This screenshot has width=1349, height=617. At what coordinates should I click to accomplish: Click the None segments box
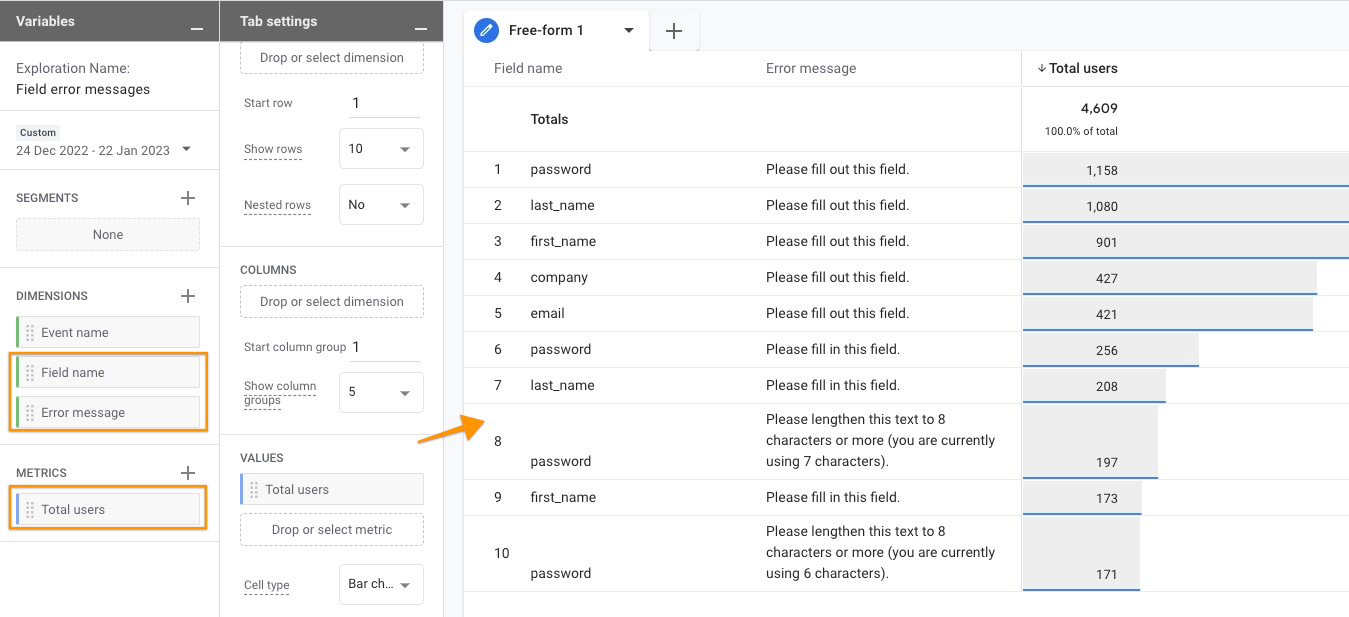pos(107,234)
